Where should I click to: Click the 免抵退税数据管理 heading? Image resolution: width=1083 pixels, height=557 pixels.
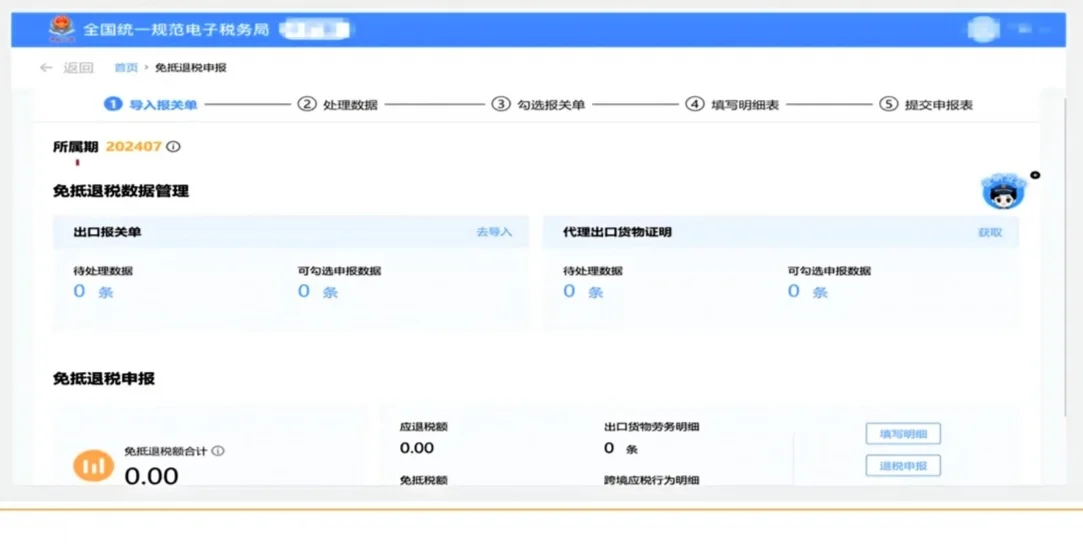(121, 191)
